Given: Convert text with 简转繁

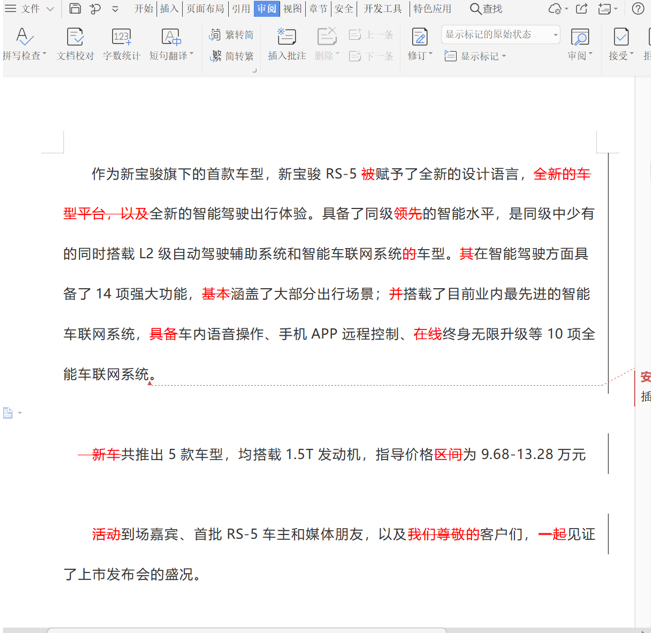Looking at the screenshot, I should coord(231,56).
